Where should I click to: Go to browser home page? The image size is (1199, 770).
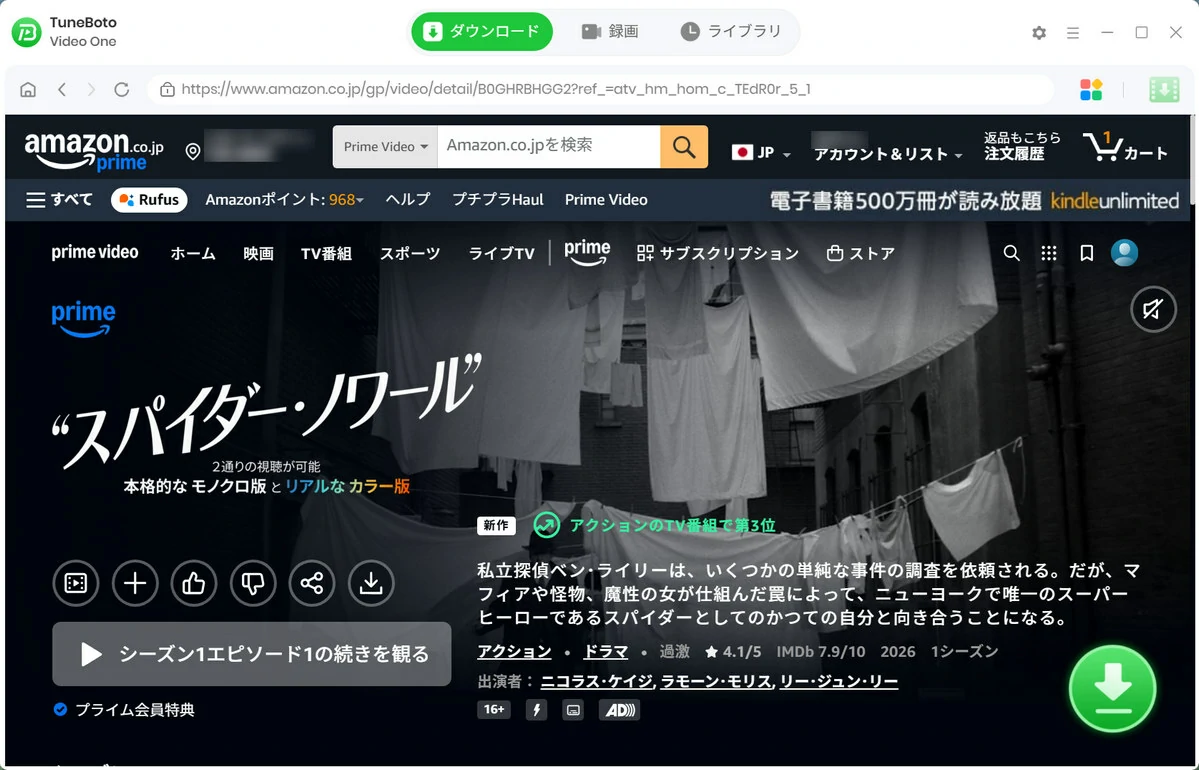28,89
